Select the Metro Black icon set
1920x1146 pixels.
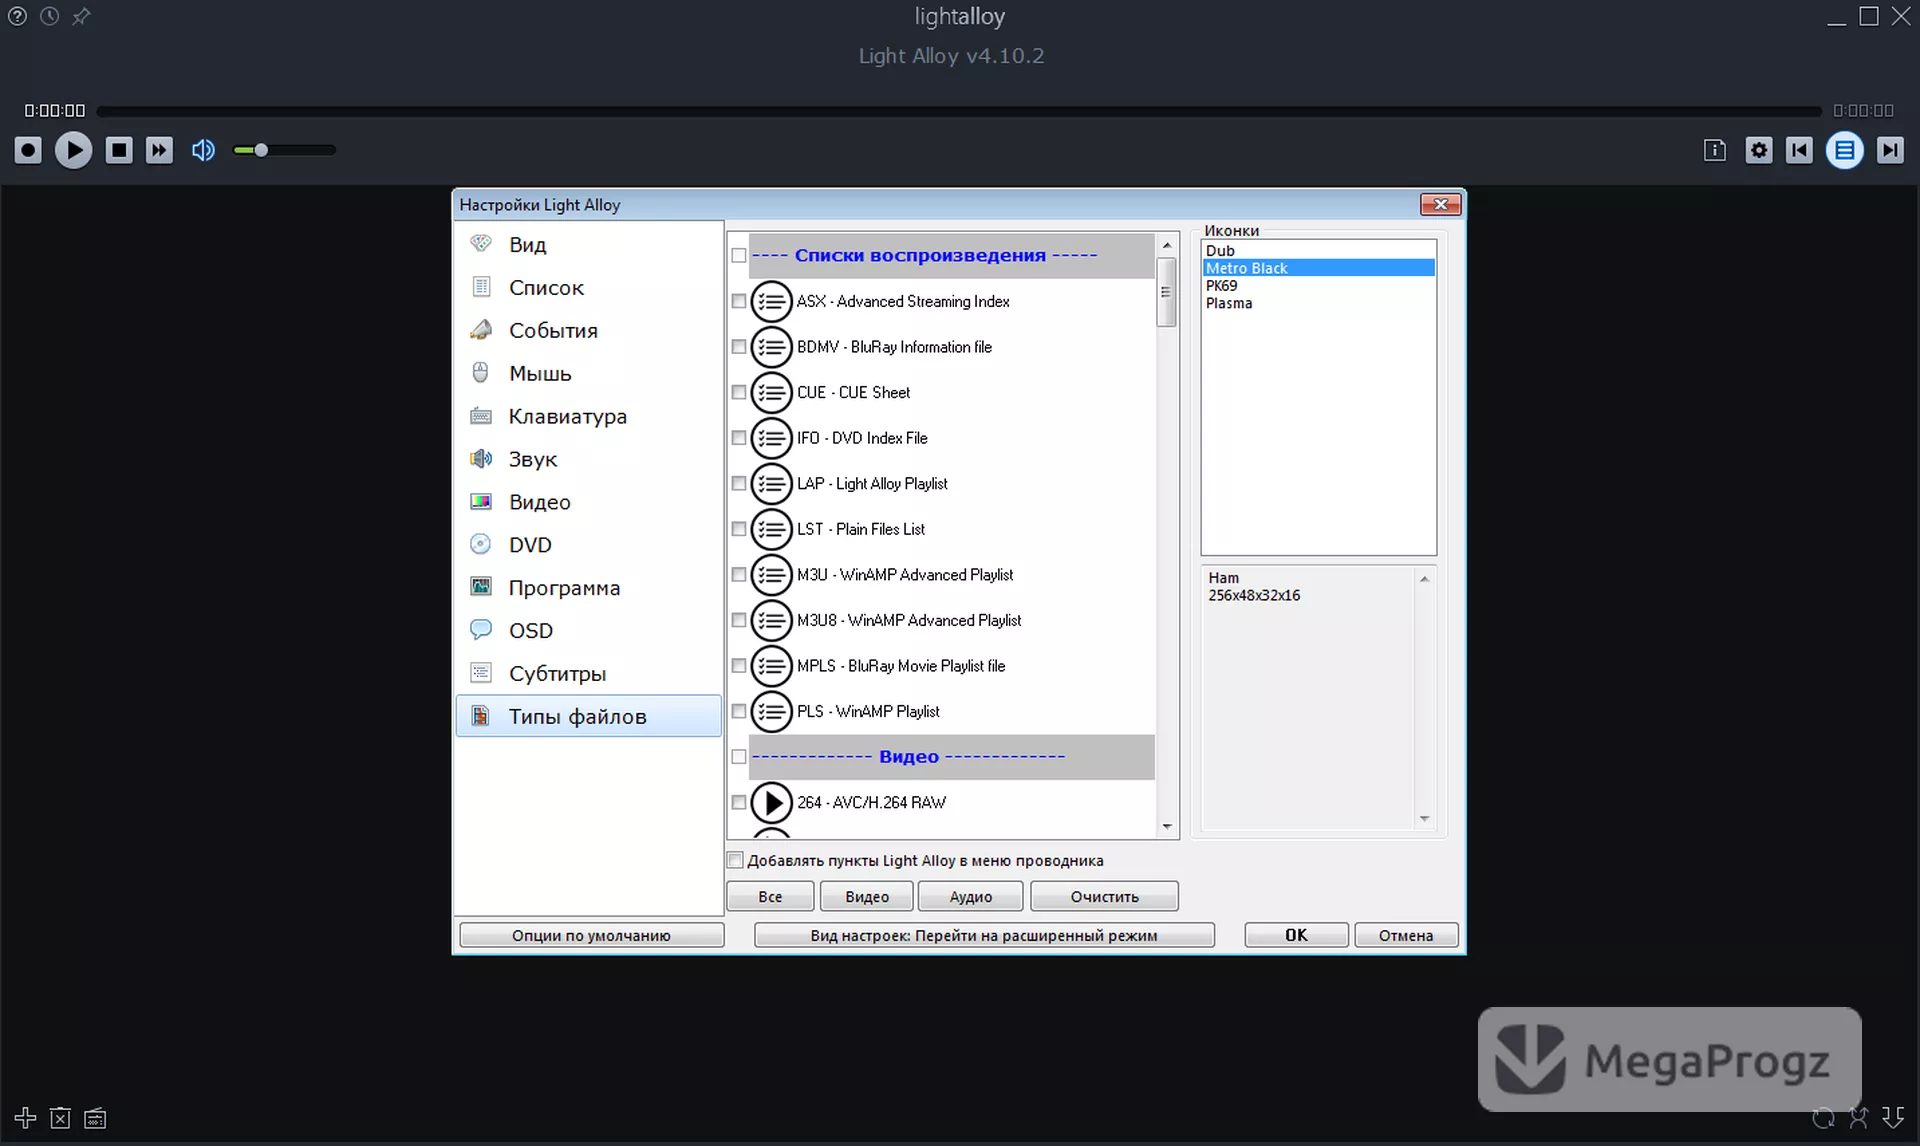1318,268
